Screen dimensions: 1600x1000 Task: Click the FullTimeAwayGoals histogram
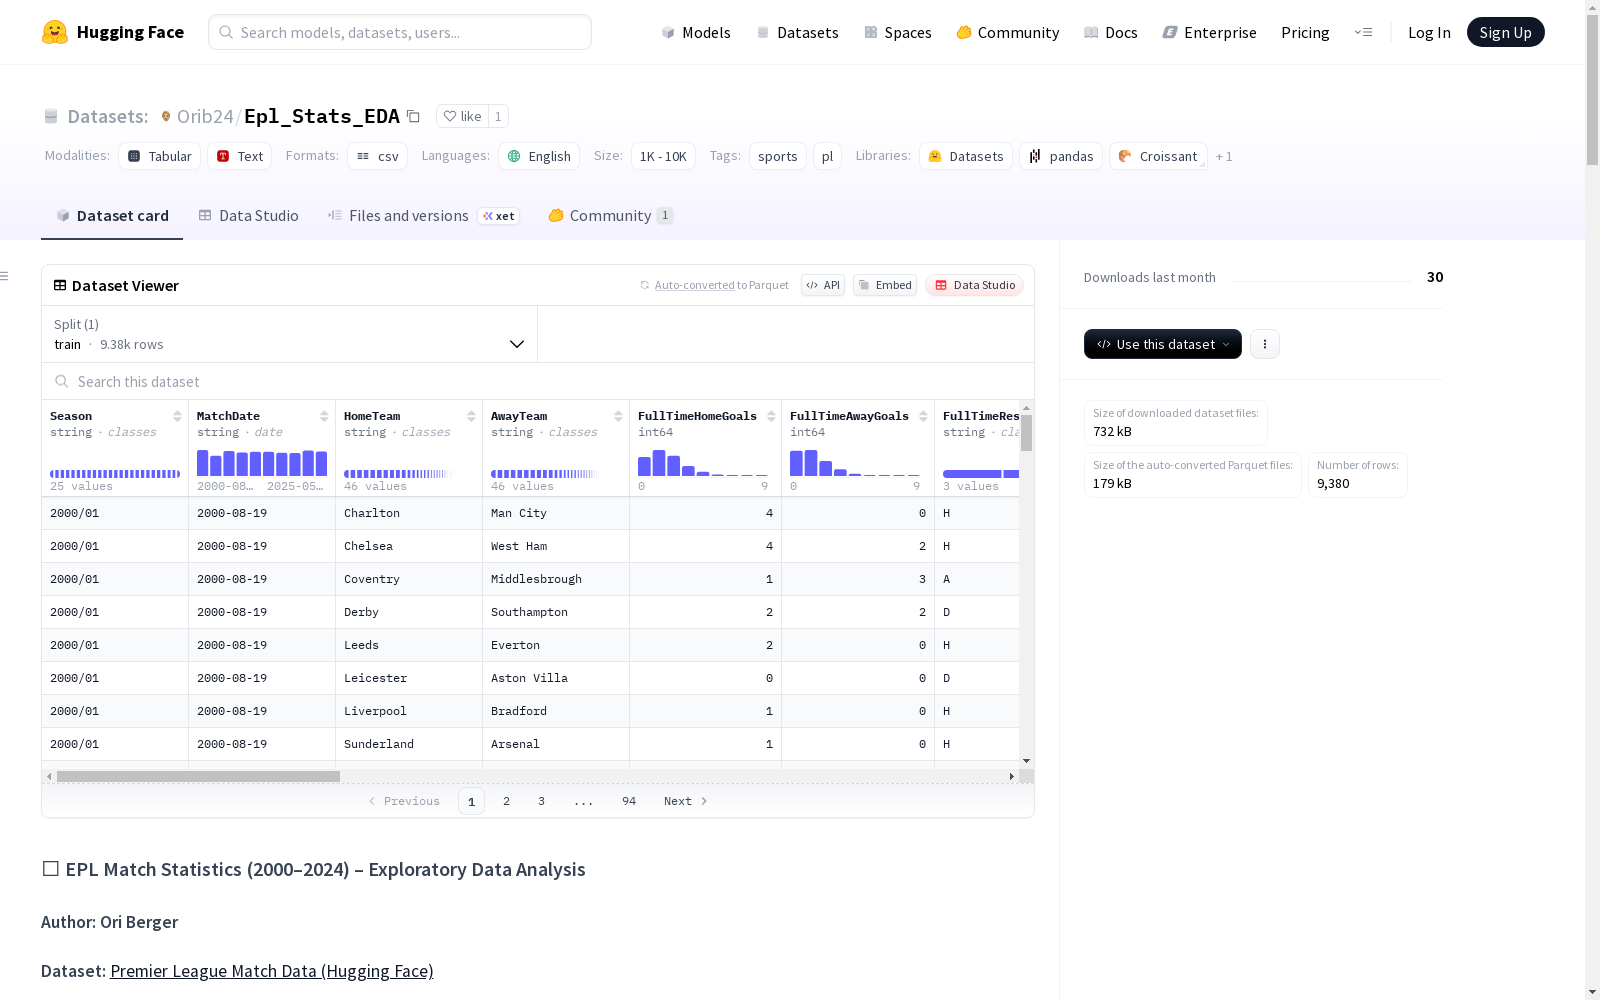[x=855, y=463]
